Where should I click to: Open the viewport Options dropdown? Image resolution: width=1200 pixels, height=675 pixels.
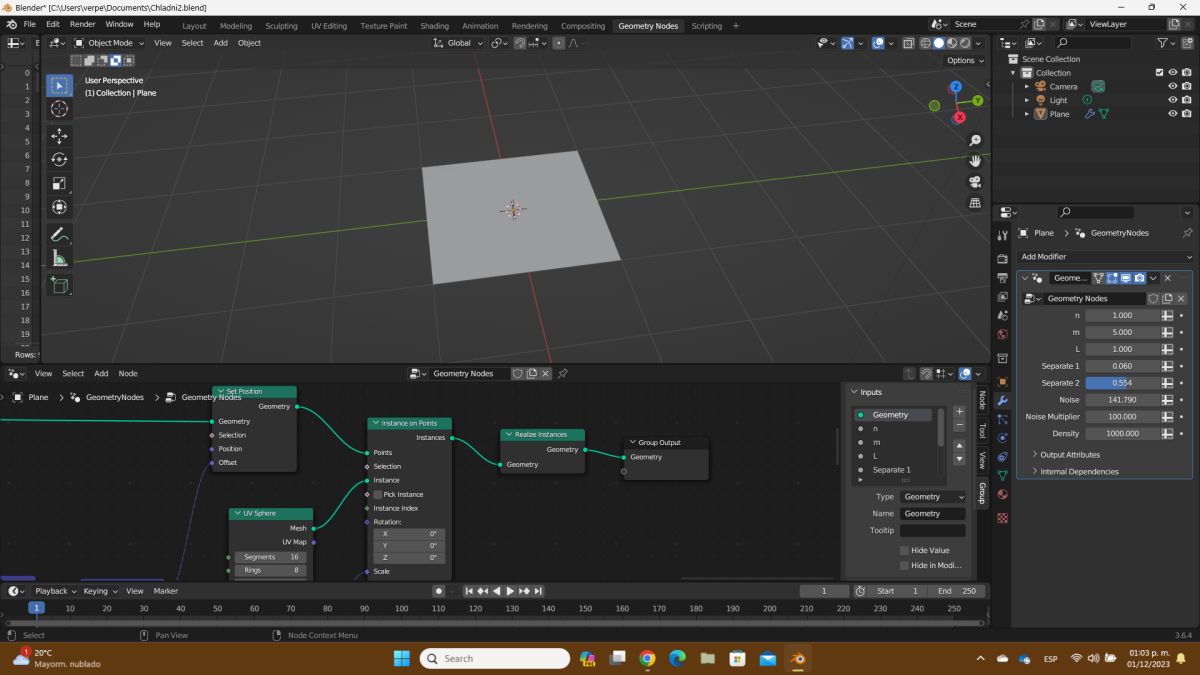click(964, 60)
